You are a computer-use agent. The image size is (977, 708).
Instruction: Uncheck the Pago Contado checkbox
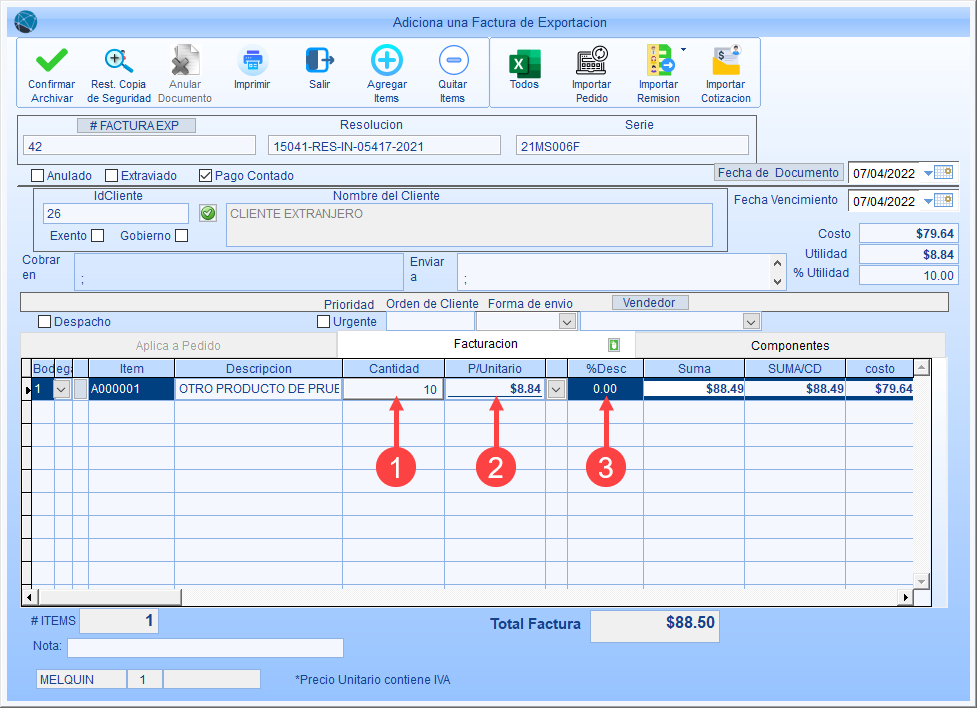click(x=206, y=176)
